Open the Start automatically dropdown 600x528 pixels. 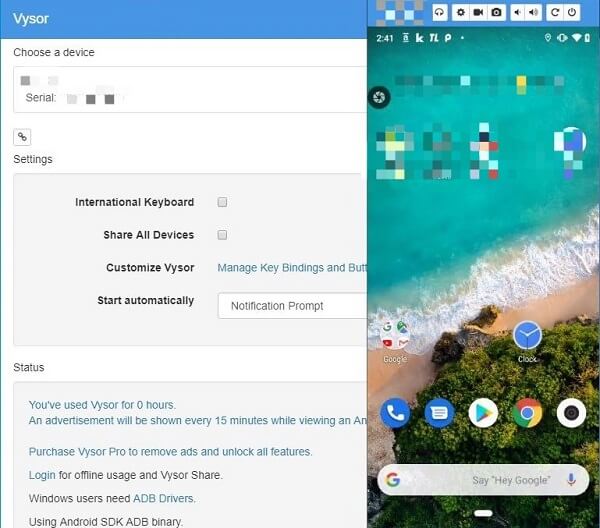click(x=292, y=306)
